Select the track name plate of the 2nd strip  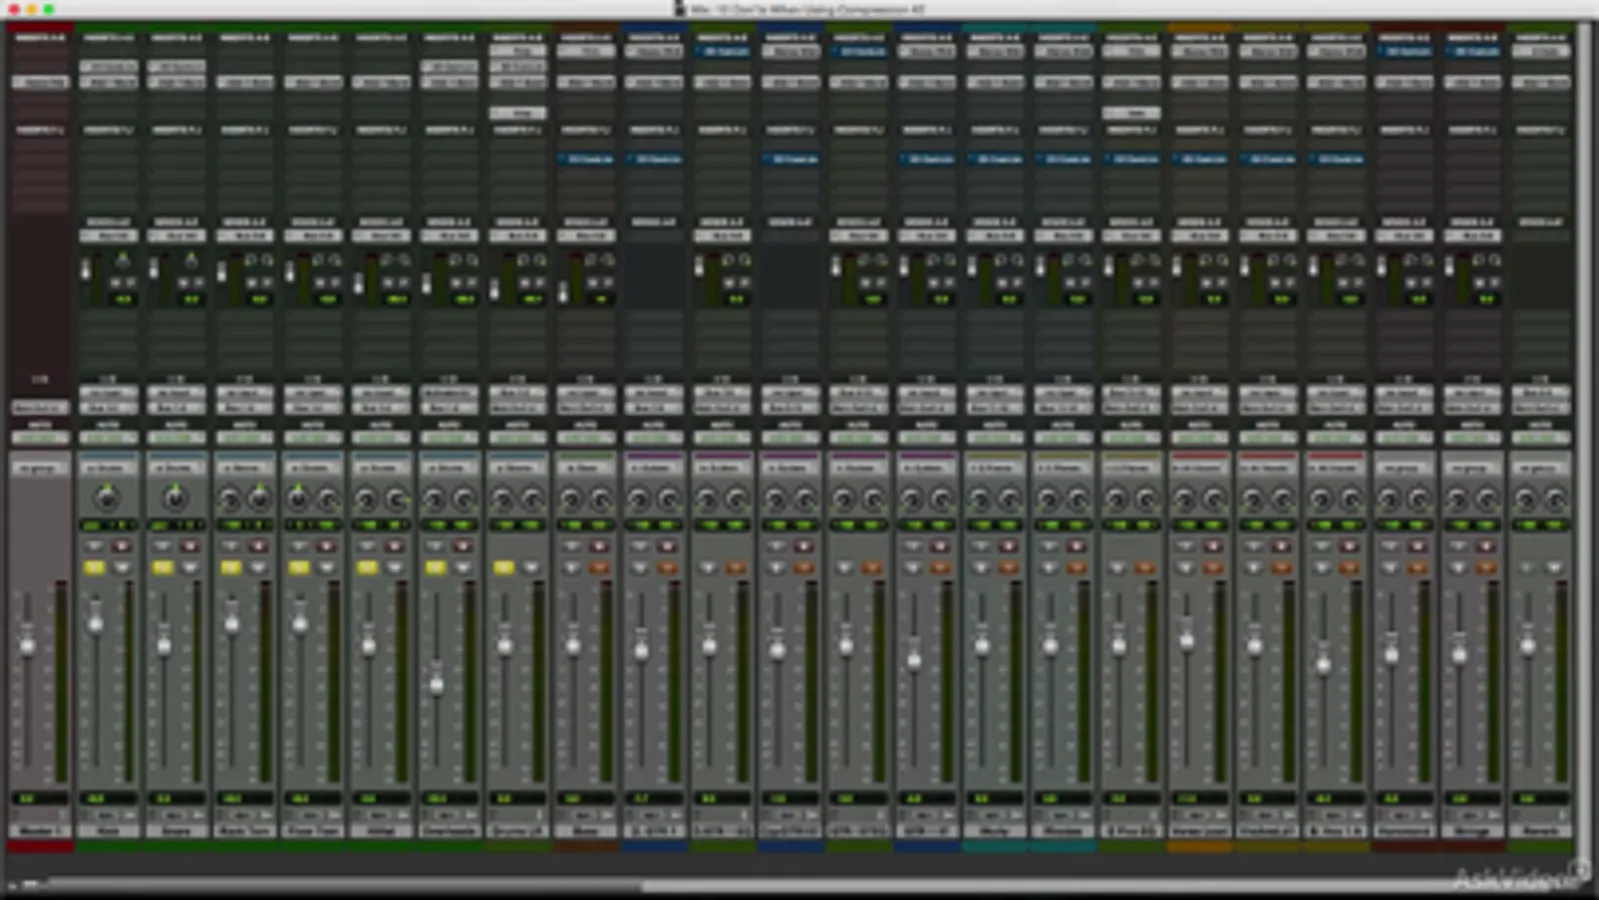point(108,831)
